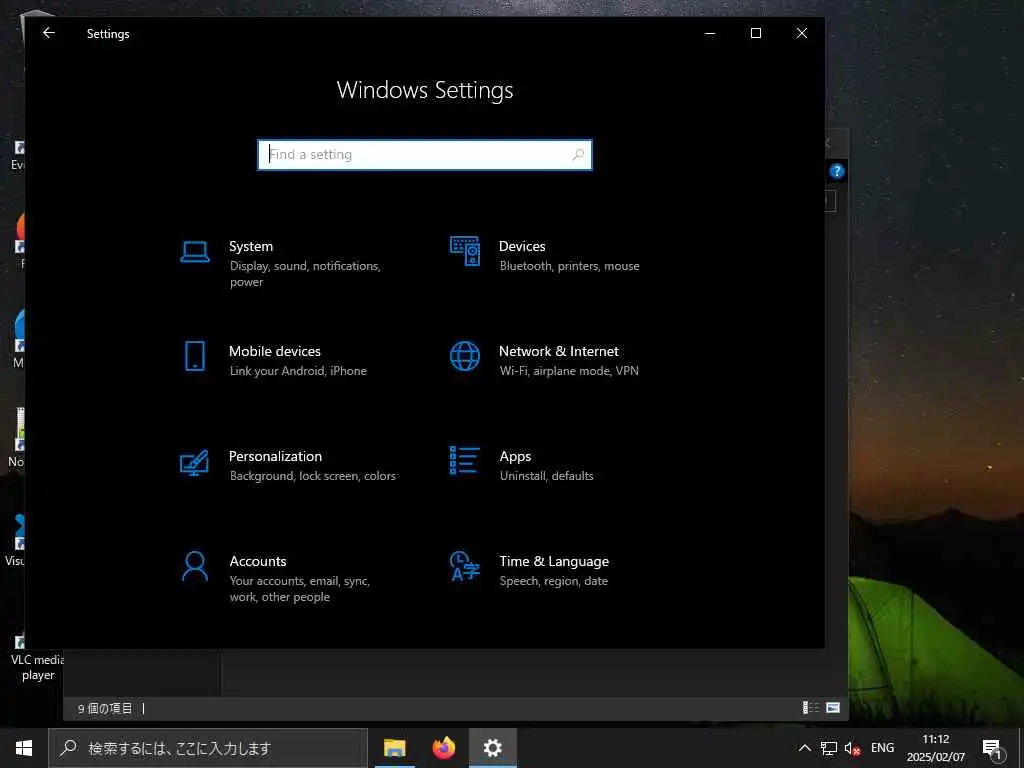1024x768 pixels.
Task: Open the Windows Start menu
Action: pyautogui.click(x=24, y=748)
